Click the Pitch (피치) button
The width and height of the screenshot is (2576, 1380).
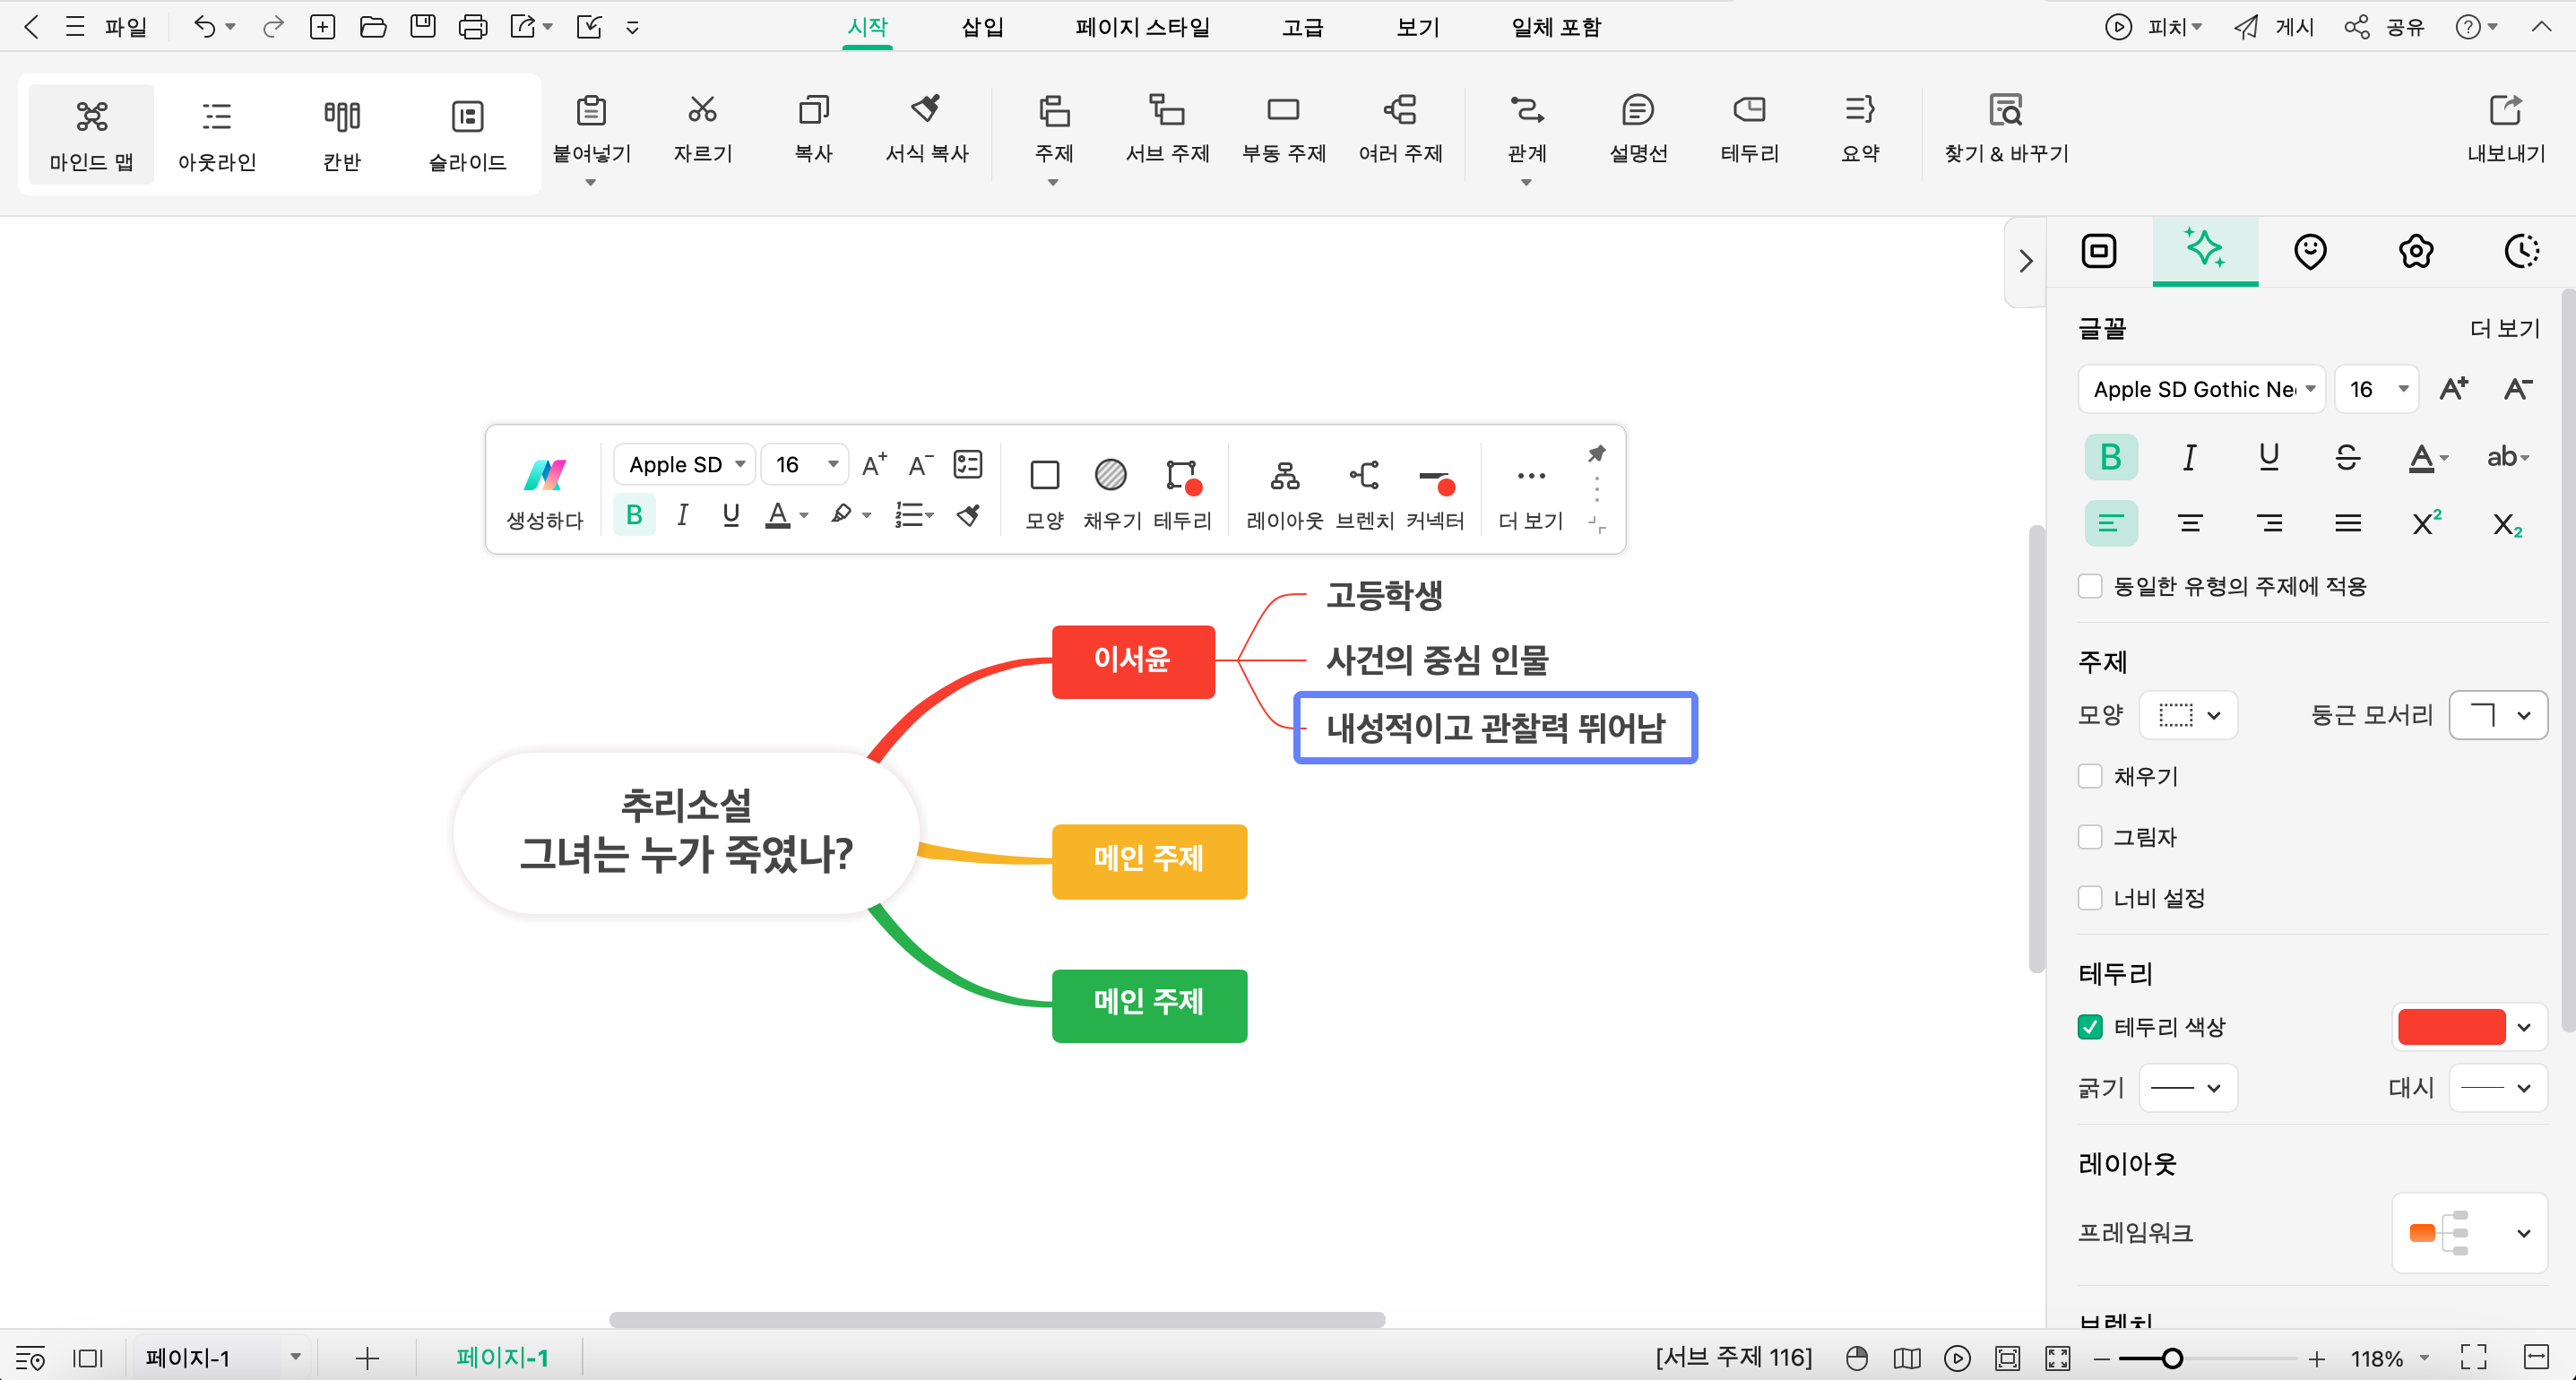click(2153, 27)
